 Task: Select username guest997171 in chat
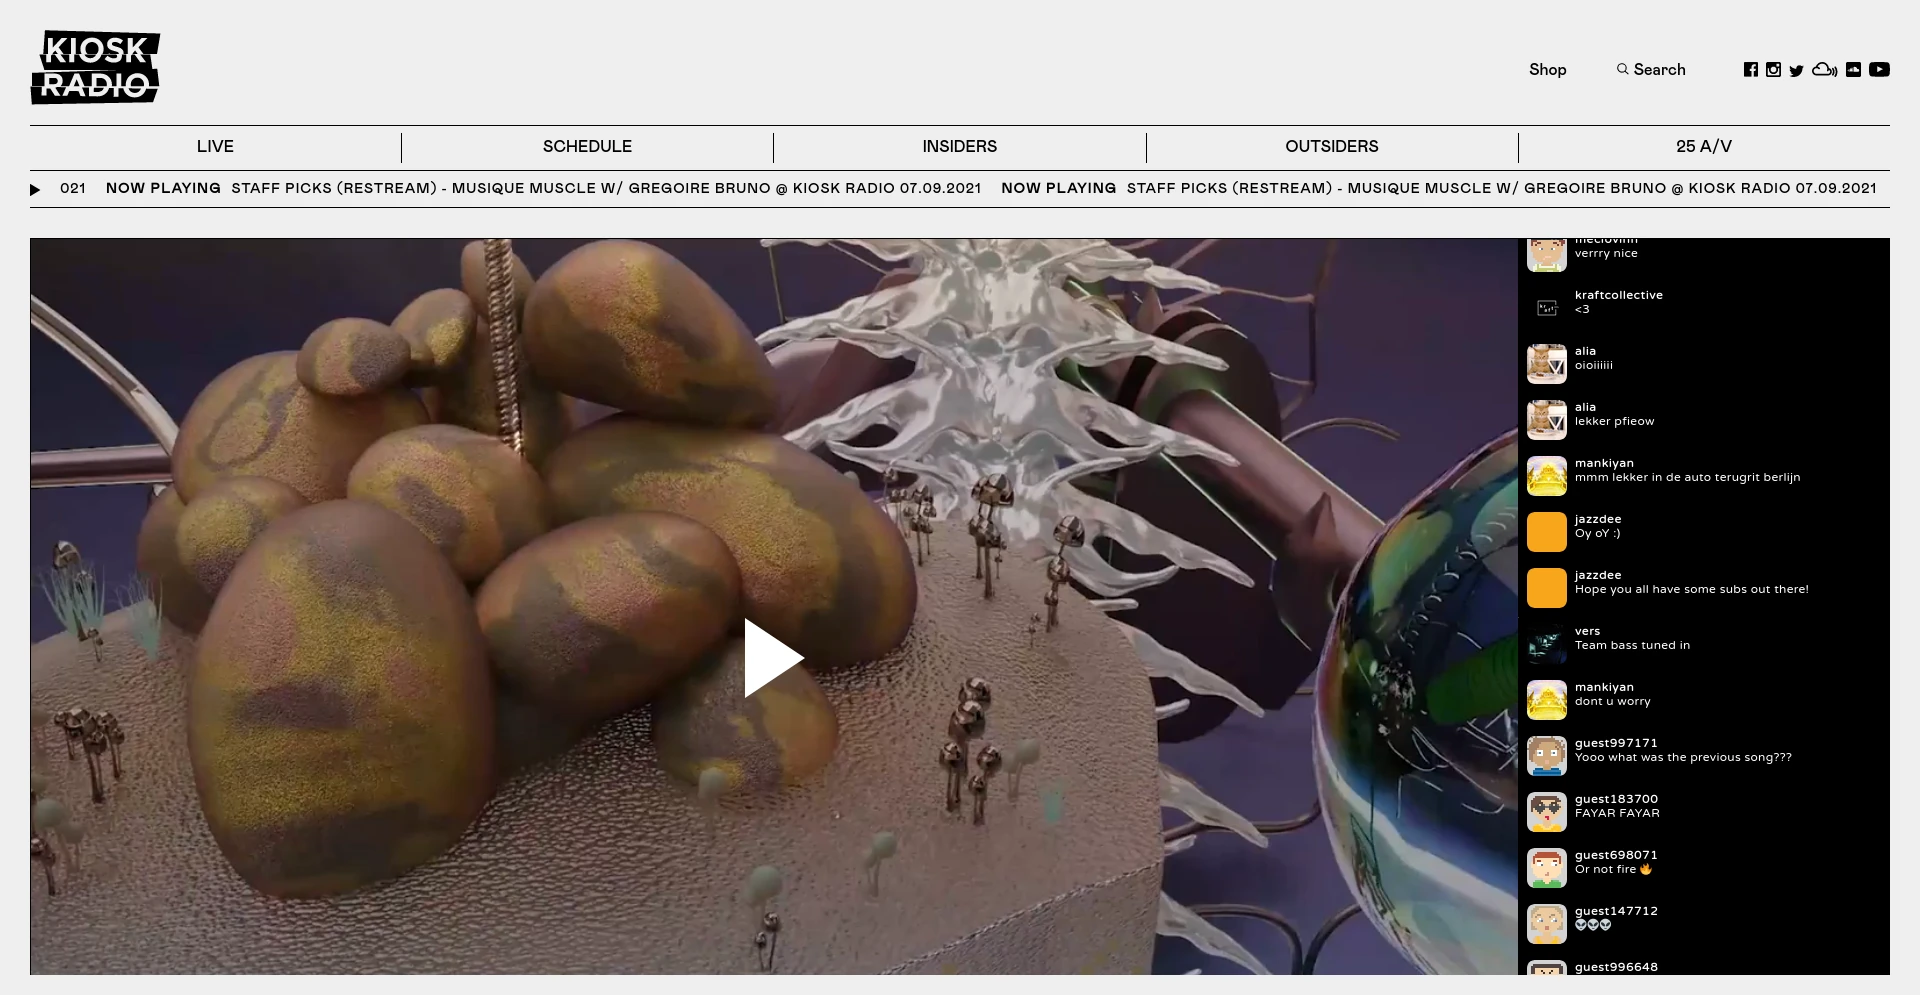pyautogui.click(x=1615, y=743)
